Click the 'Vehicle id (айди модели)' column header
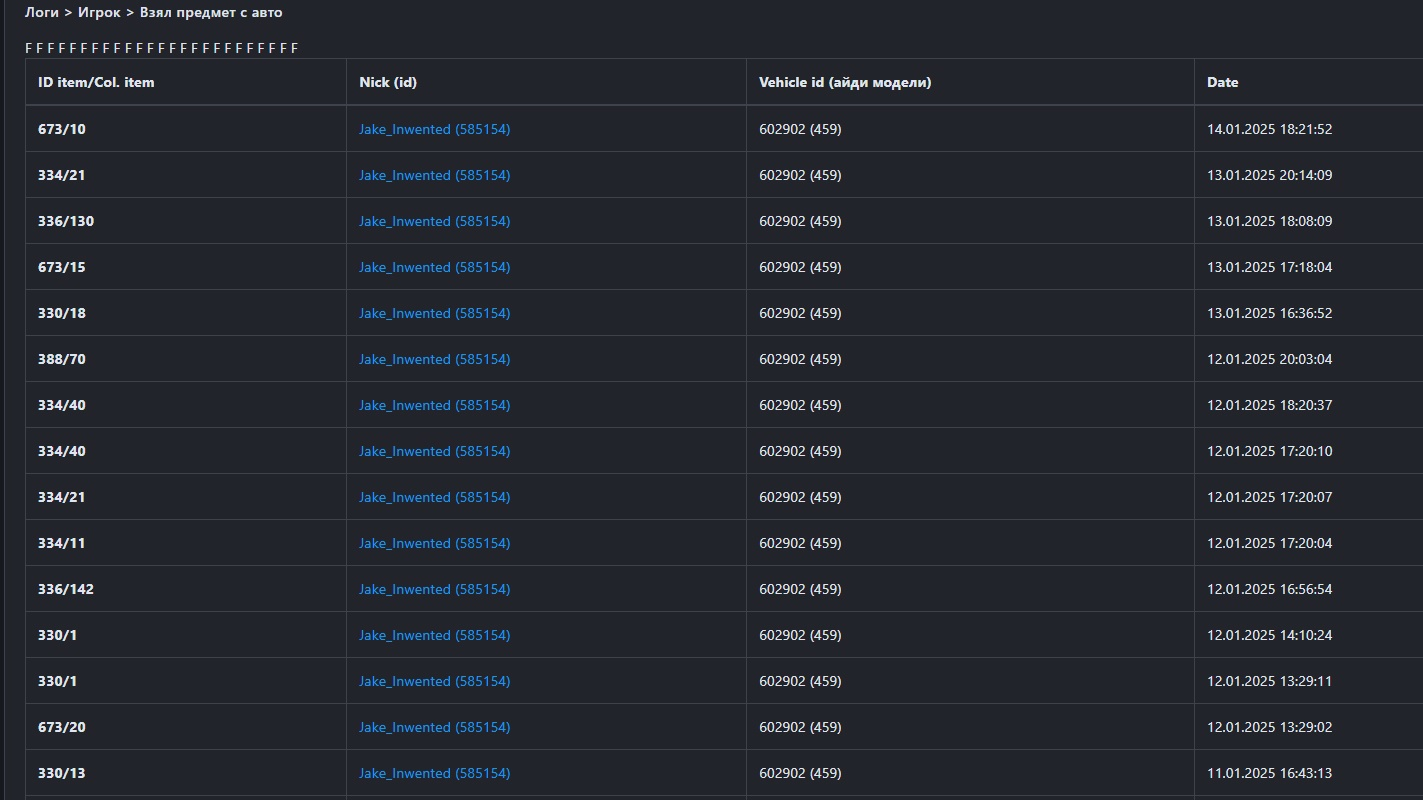The image size is (1423, 800). click(x=845, y=82)
